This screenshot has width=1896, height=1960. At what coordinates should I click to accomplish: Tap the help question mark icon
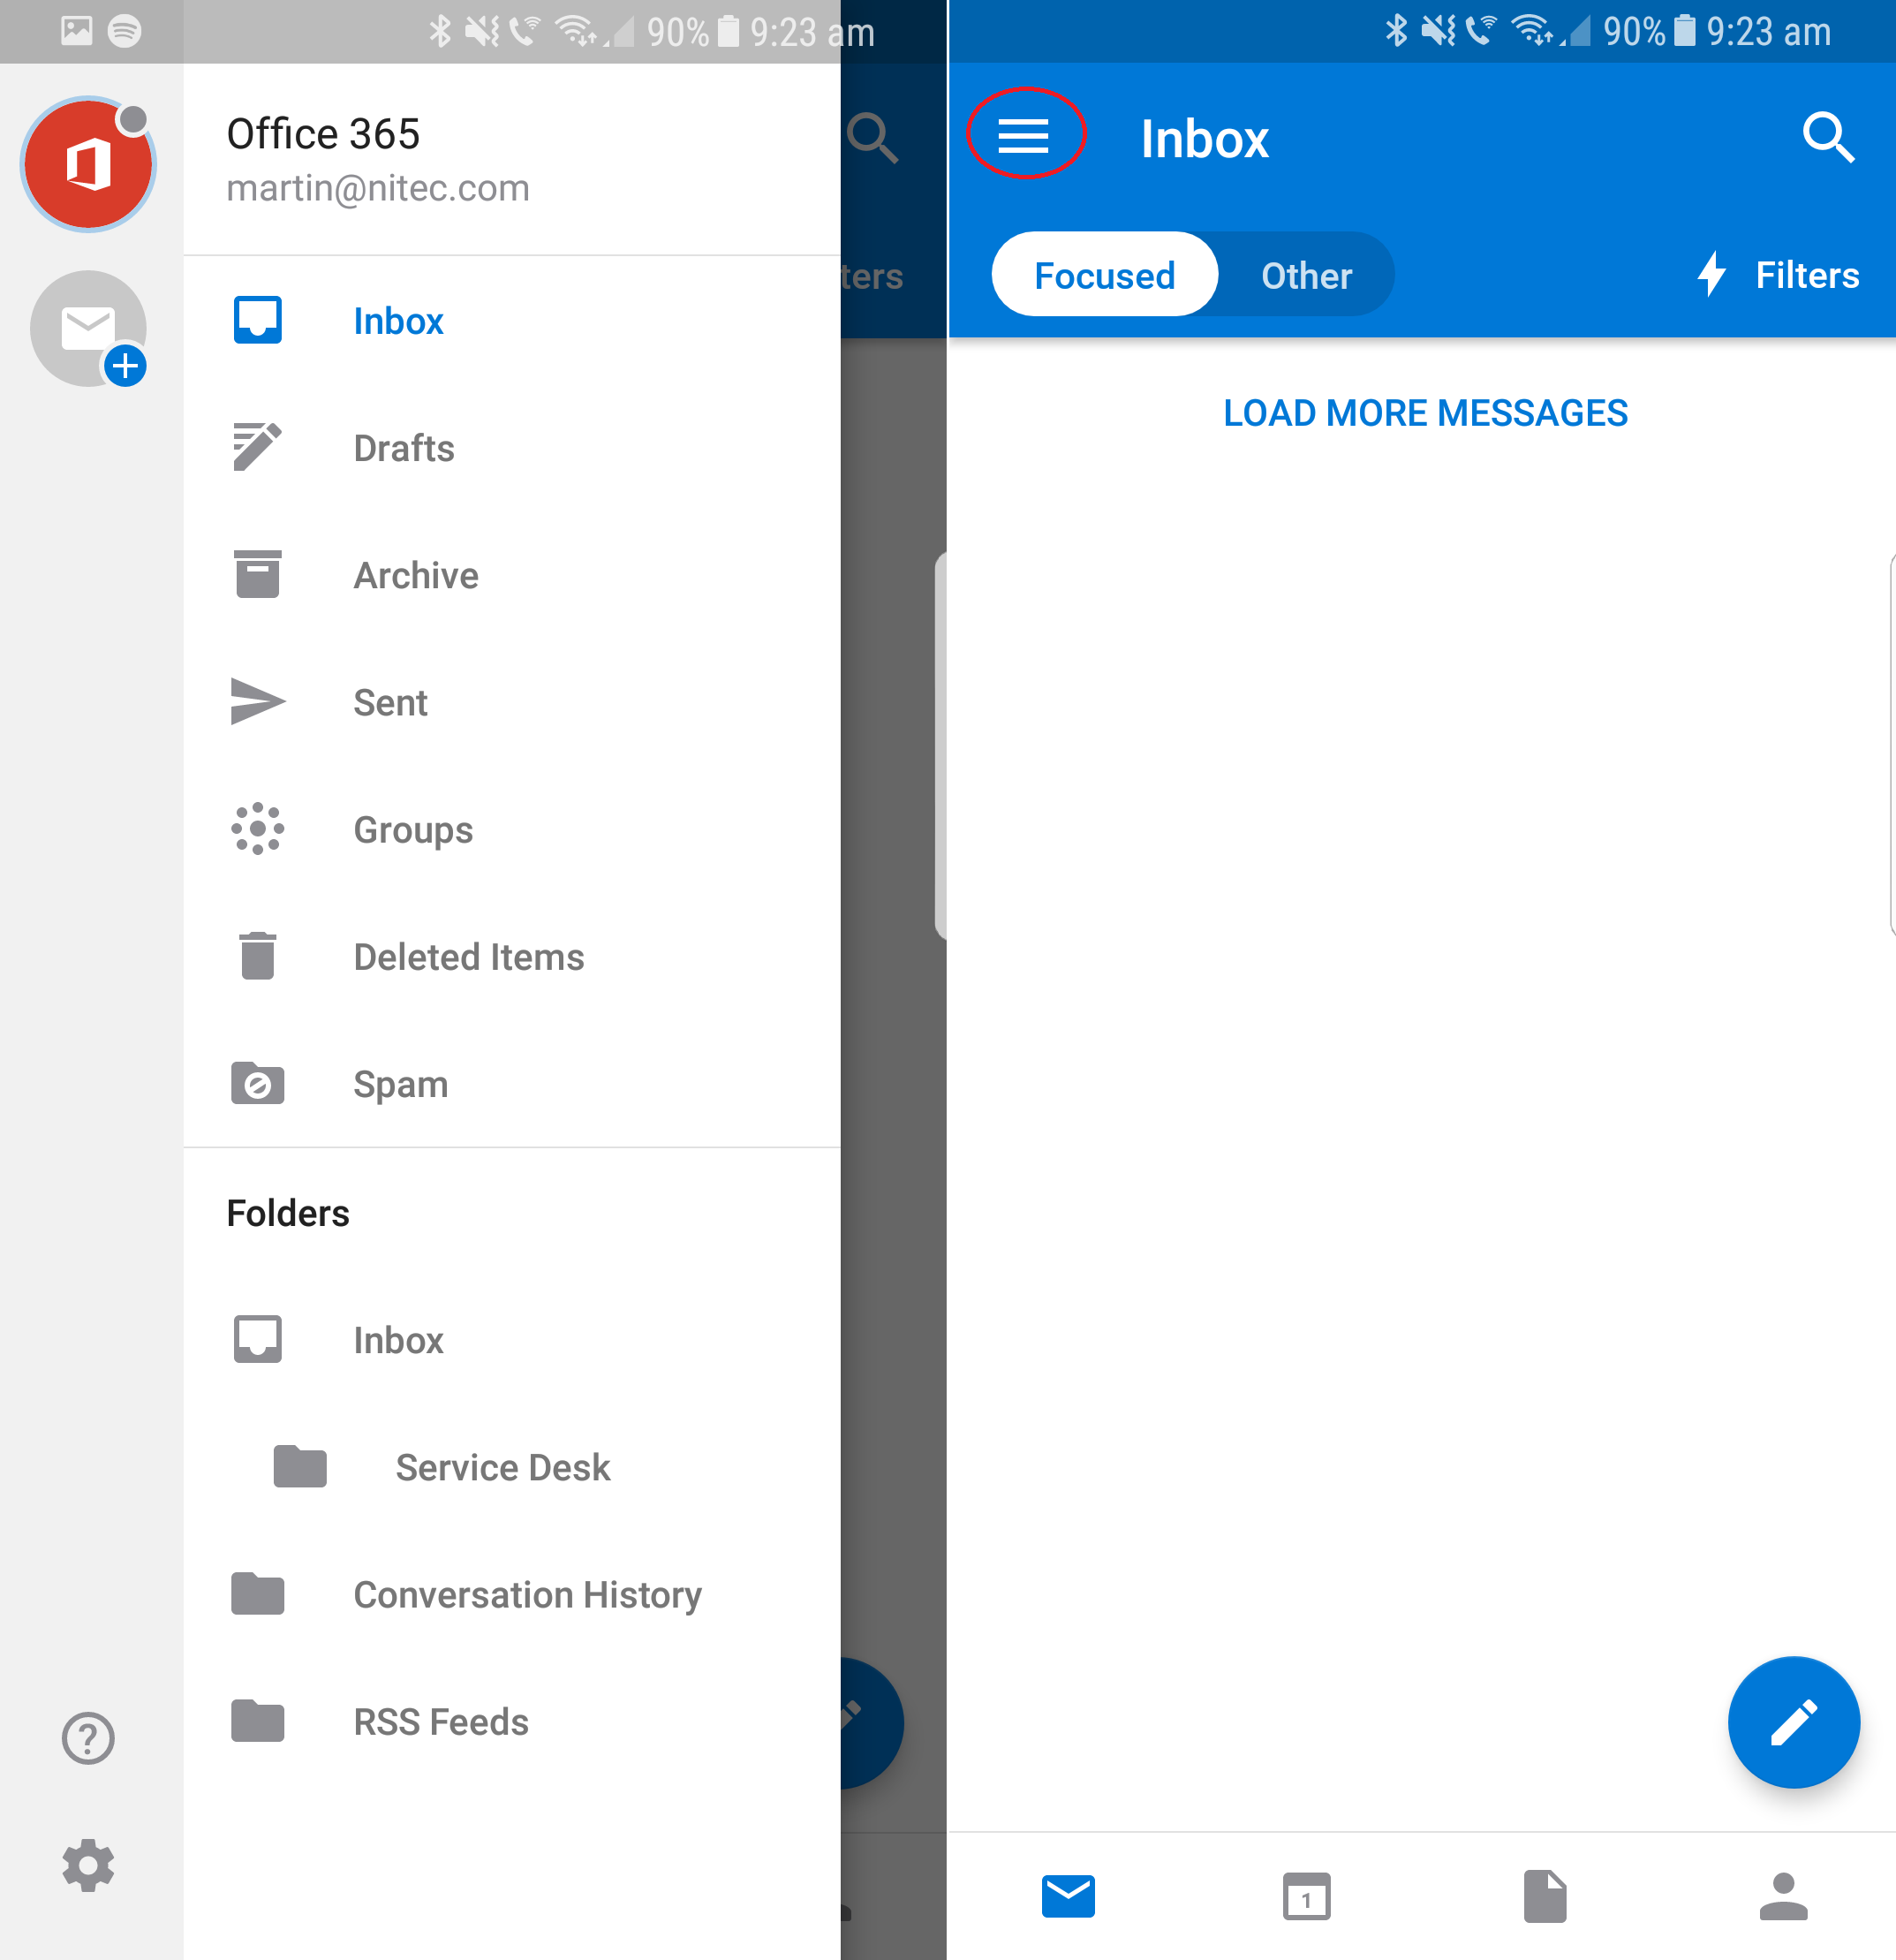click(89, 1738)
